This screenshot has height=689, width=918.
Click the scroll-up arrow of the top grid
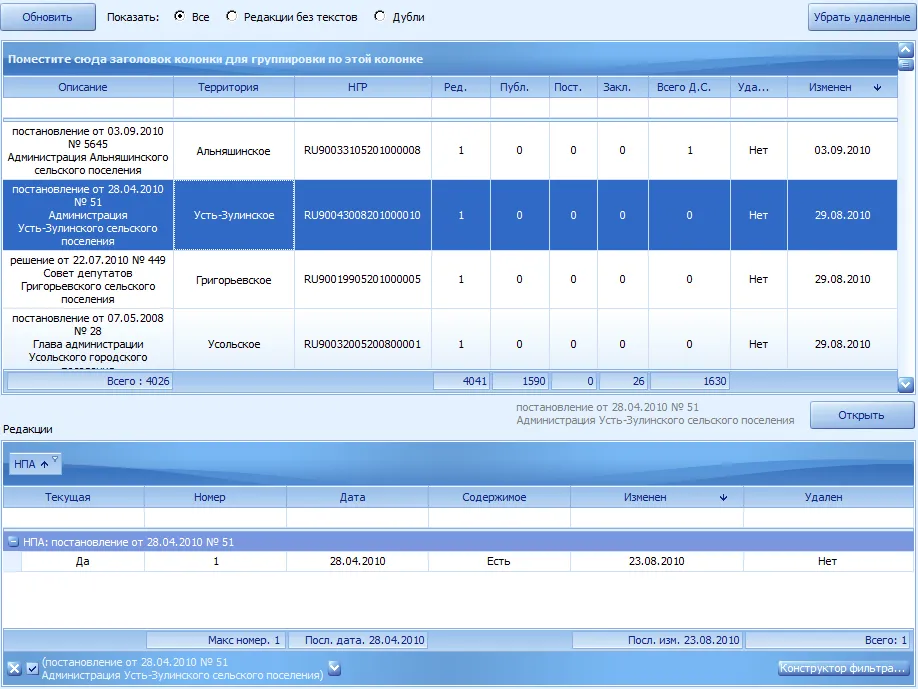click(905, 49)
